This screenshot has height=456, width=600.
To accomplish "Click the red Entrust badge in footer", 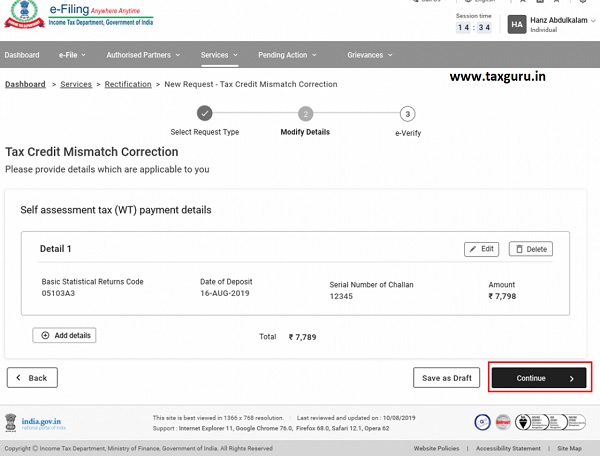I will point(503,422).
